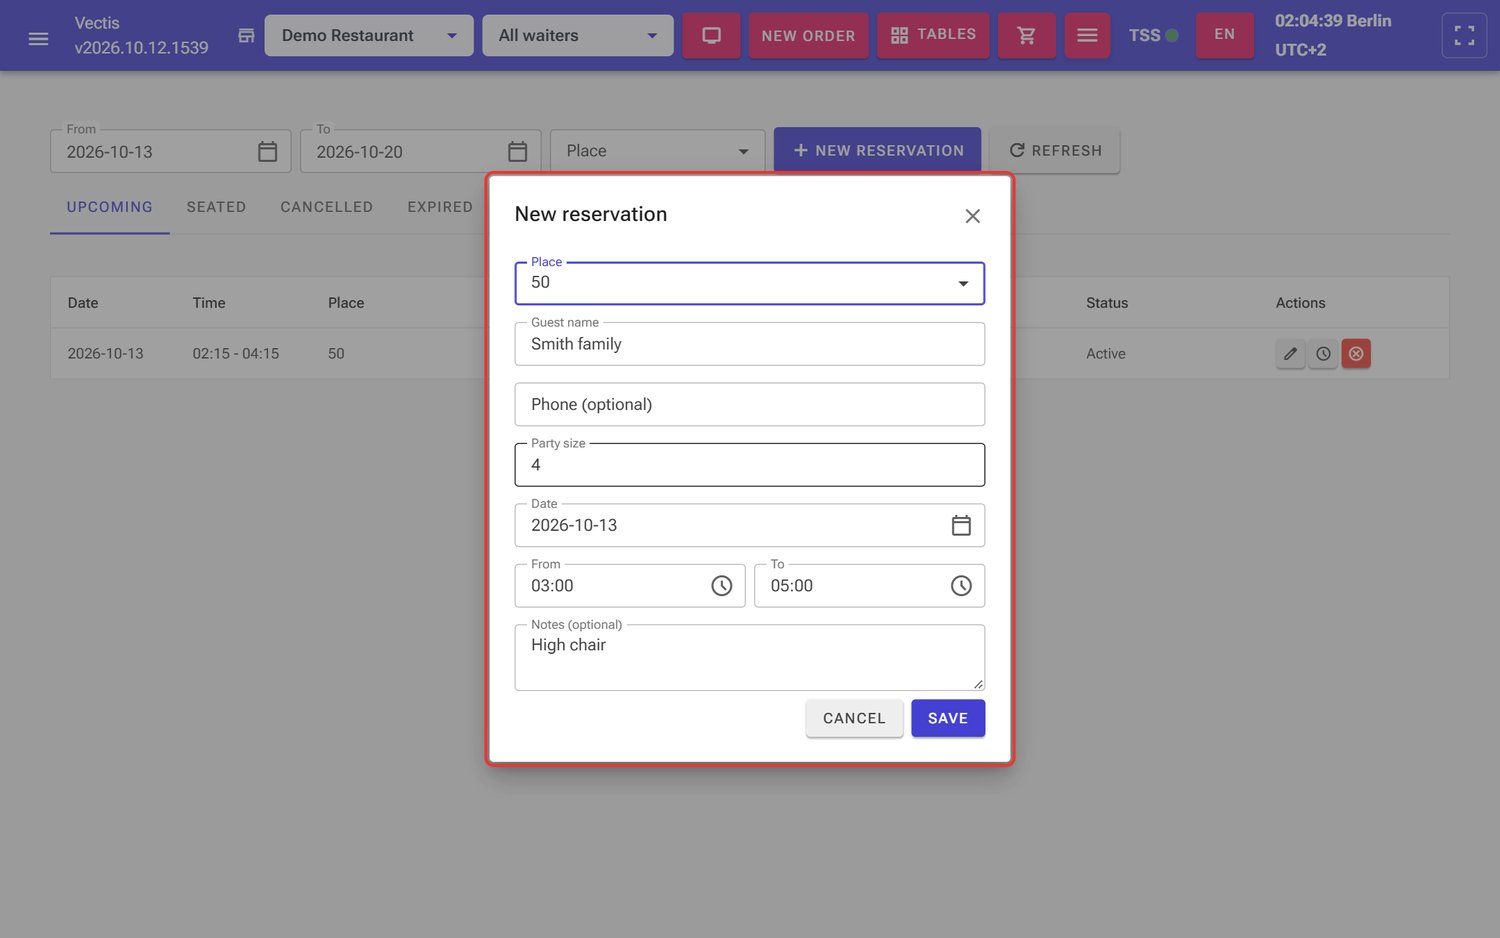
Task: Switch language with the EN button
Action: [1224, 35]
